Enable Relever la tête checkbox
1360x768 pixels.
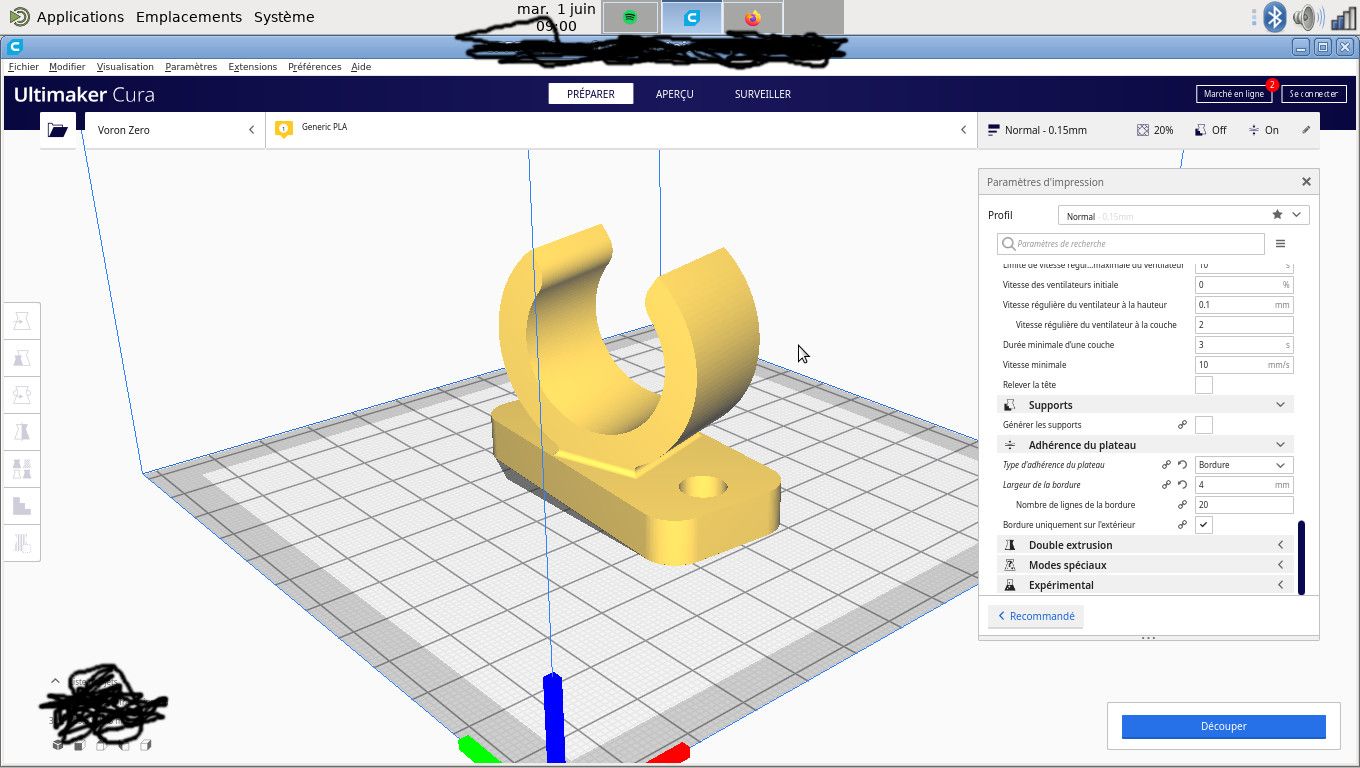pos(1204,385)
